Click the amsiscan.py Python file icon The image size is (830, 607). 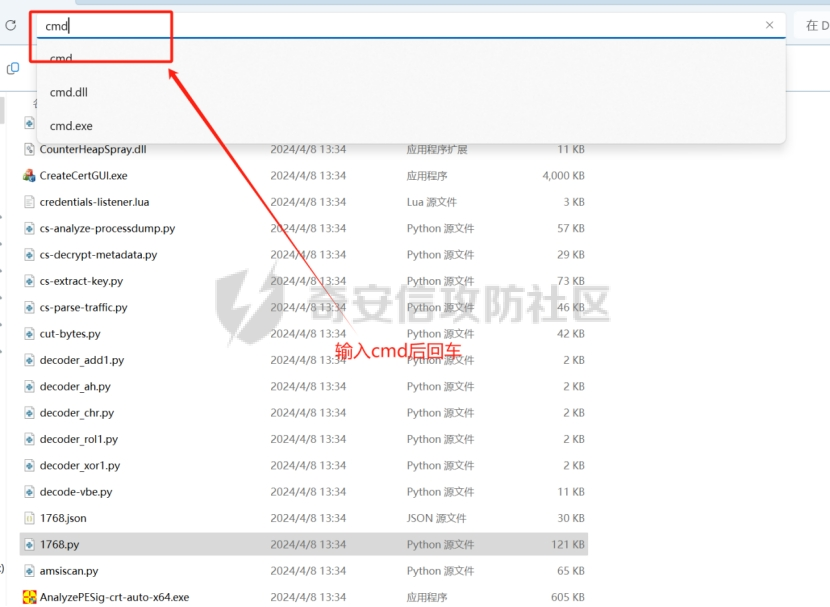pos(29,571)
